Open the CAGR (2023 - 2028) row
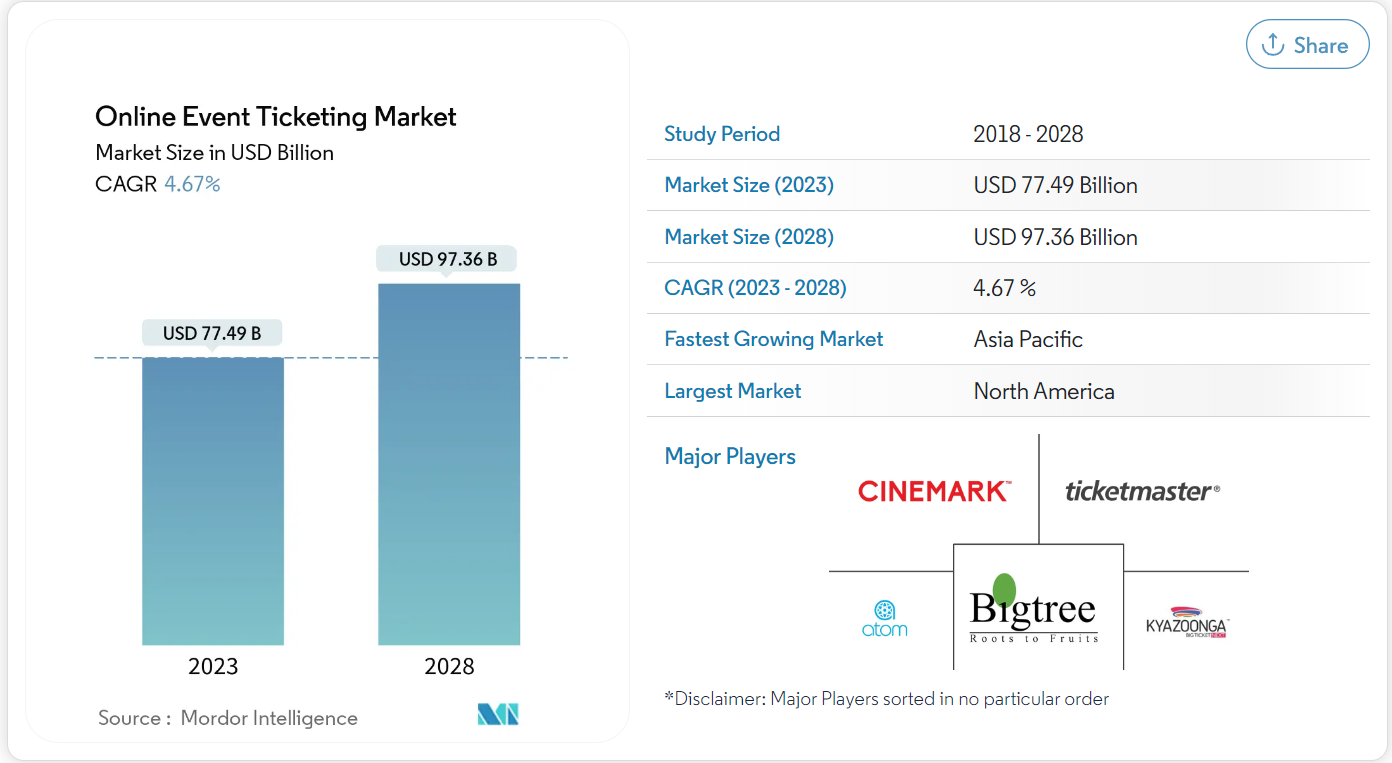The image size is (1392, 763). click(x=755, y=287)
